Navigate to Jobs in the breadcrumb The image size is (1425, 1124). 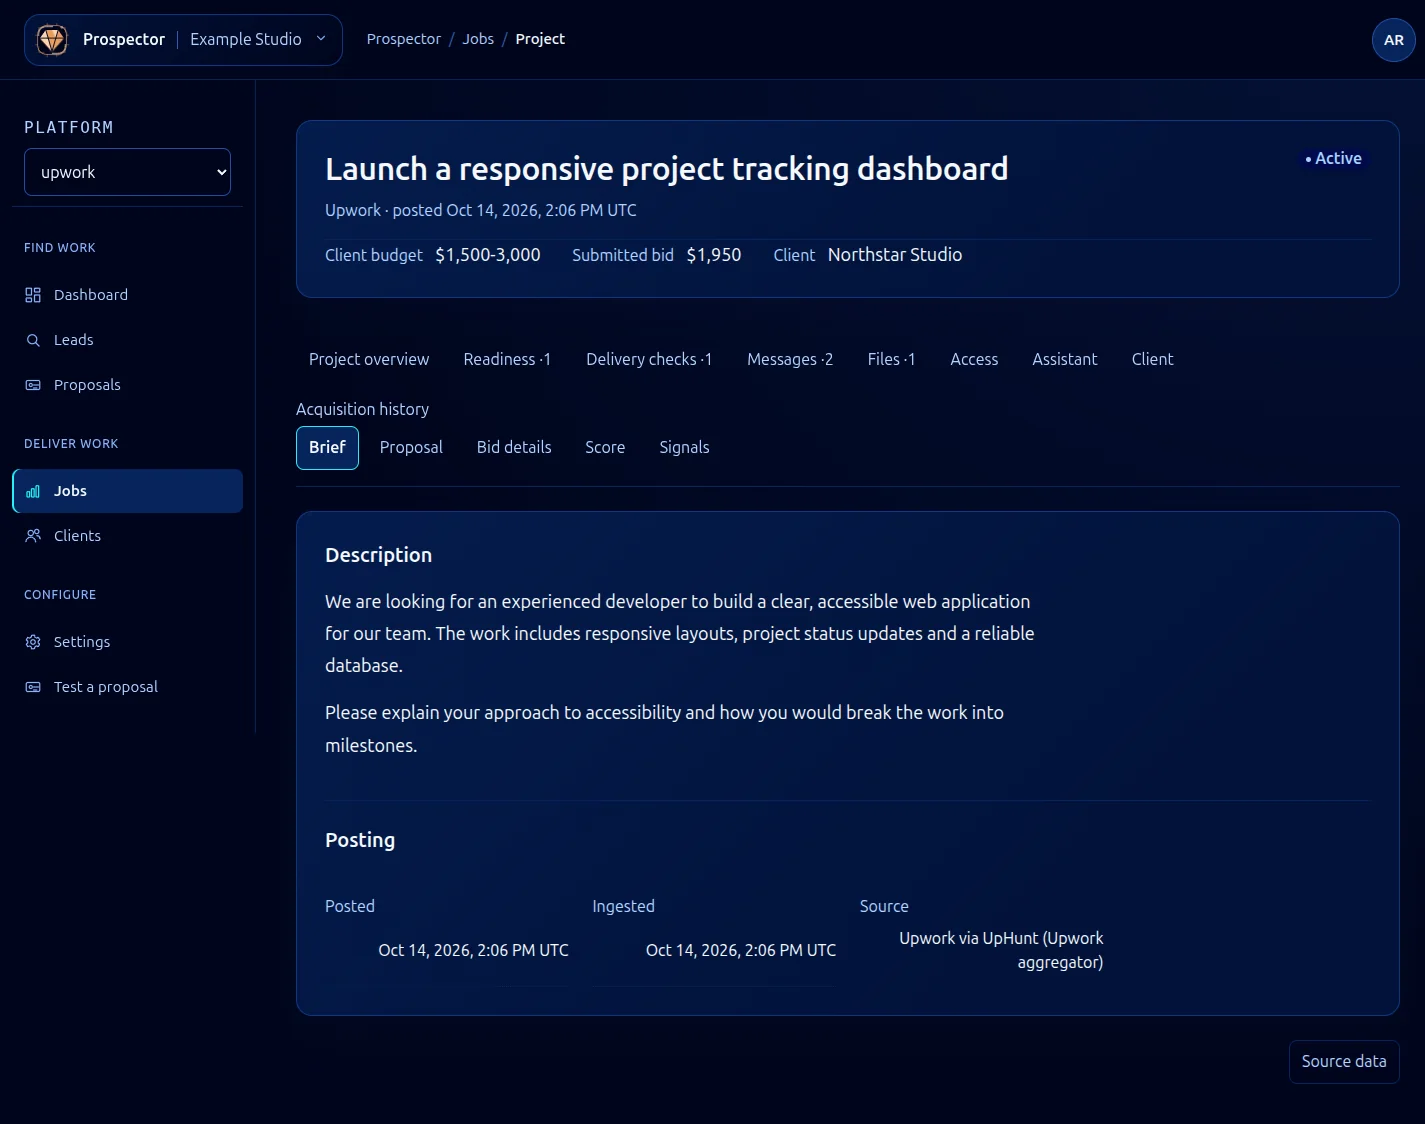coord(478,39)
